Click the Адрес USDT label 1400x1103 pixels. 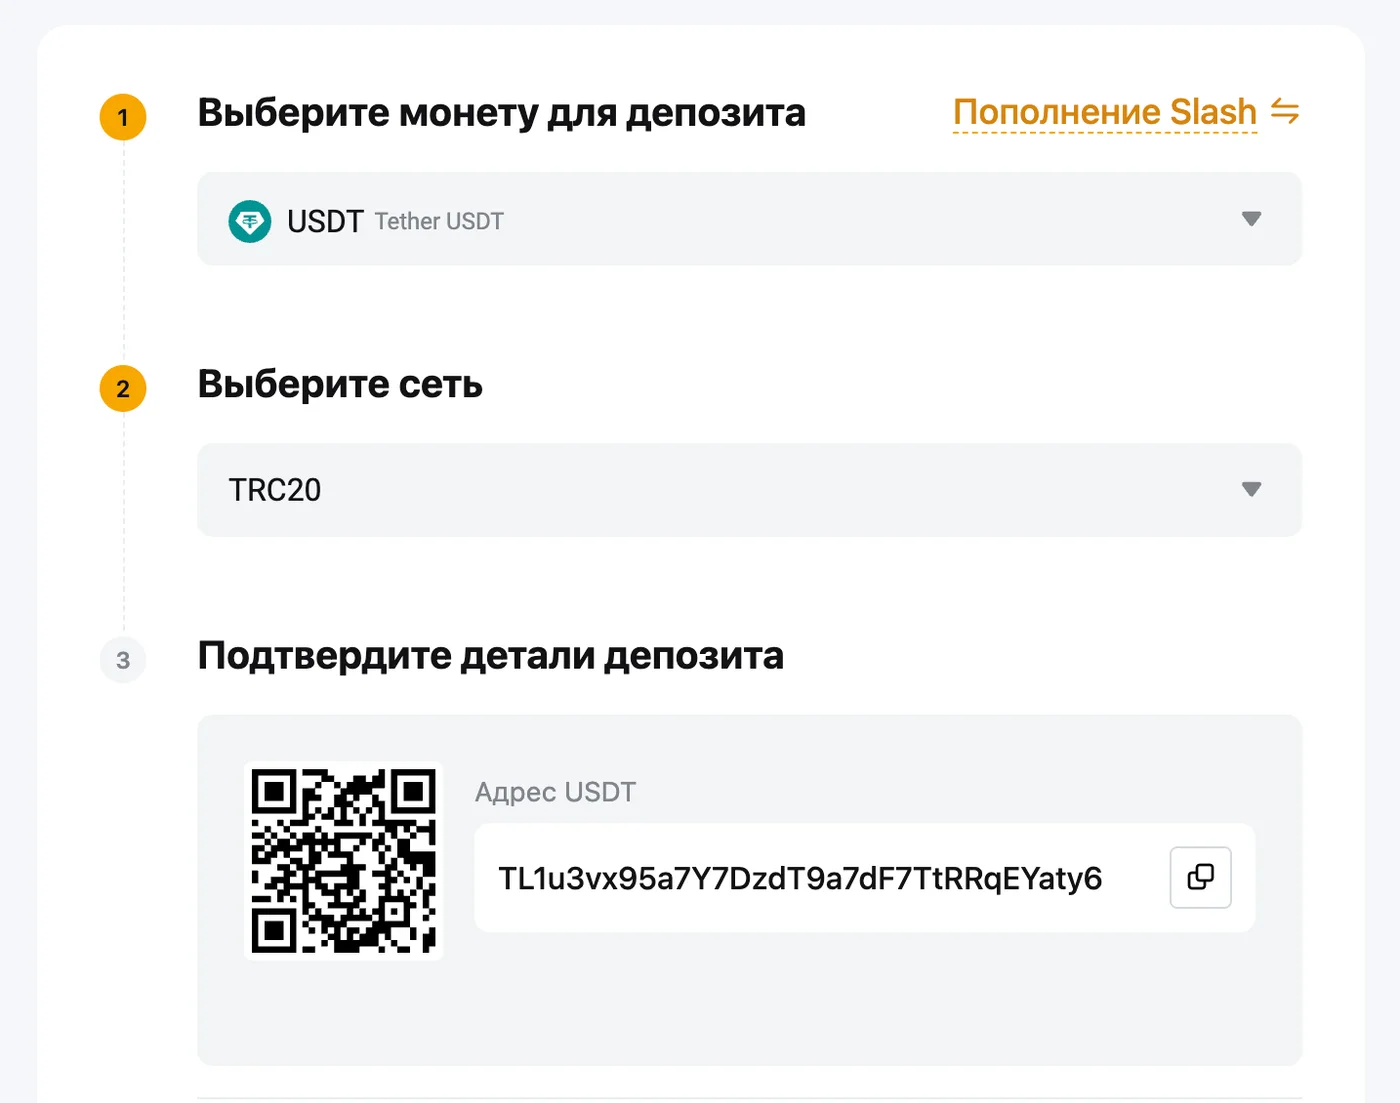555,792
